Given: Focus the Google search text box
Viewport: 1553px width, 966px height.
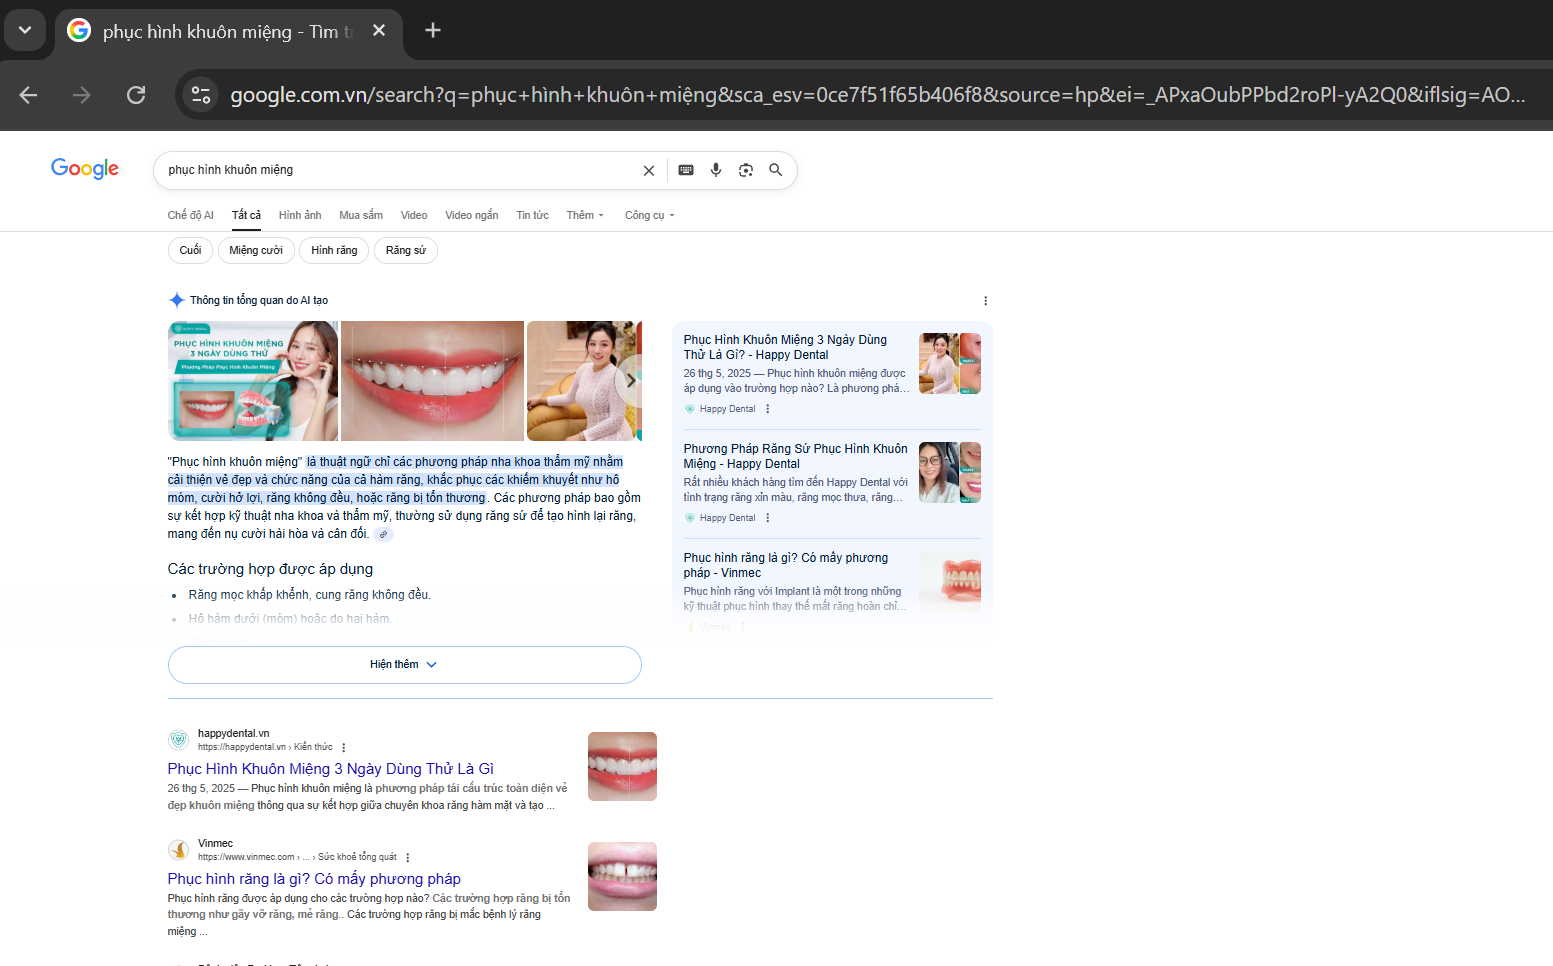Looking at the screenshot, I should tap(400, 170).
